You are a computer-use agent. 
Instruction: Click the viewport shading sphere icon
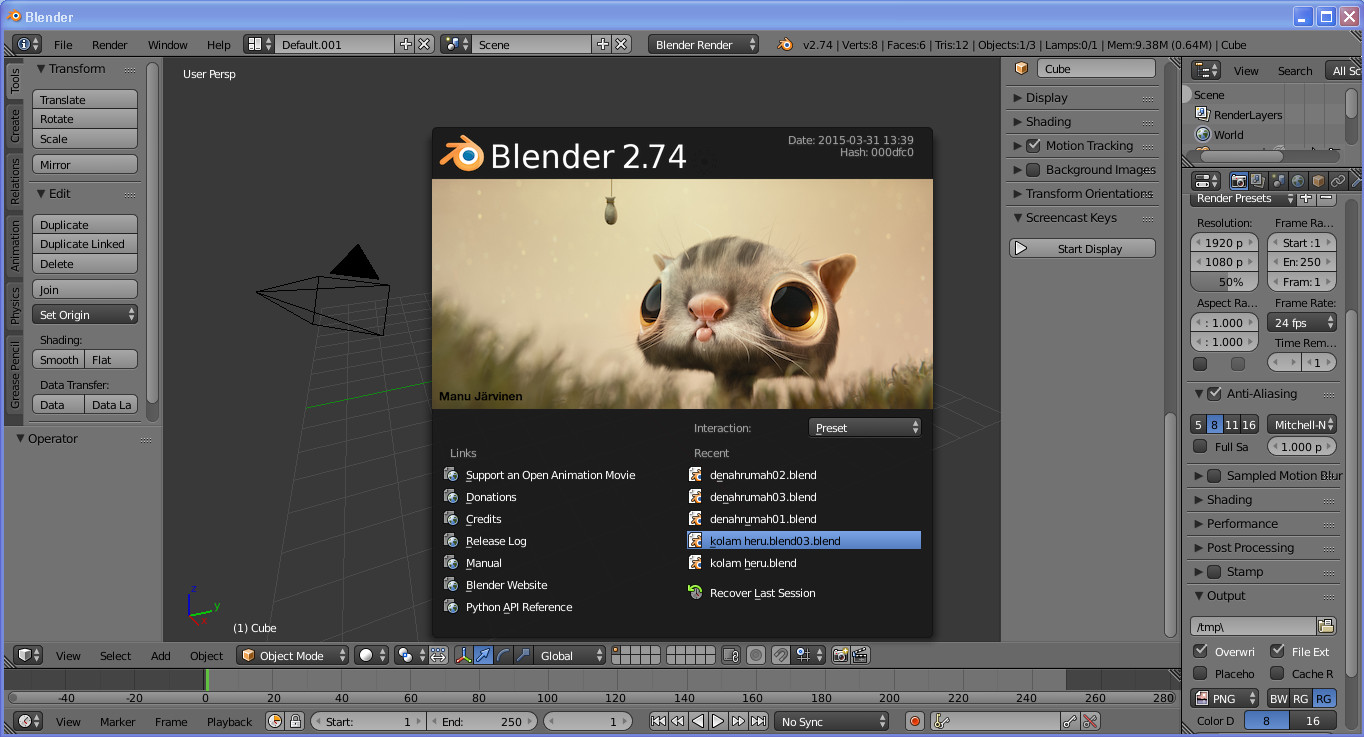[x=373, y=656]
